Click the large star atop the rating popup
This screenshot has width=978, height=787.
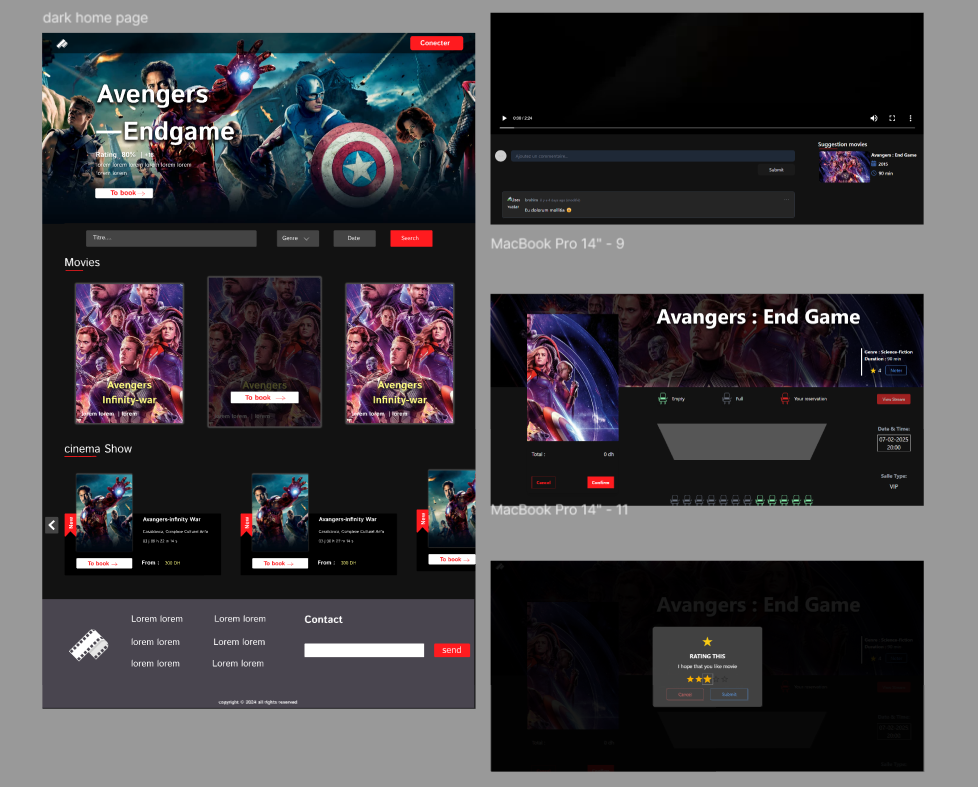coord(707,642)
